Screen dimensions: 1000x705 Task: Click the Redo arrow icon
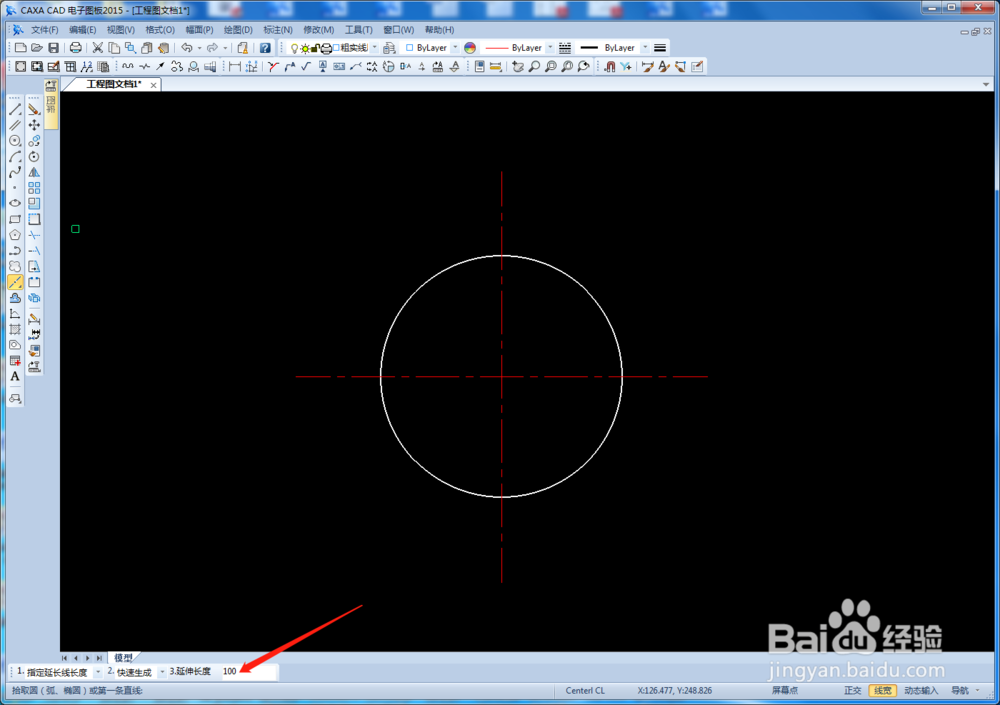[x=212, y=48]
